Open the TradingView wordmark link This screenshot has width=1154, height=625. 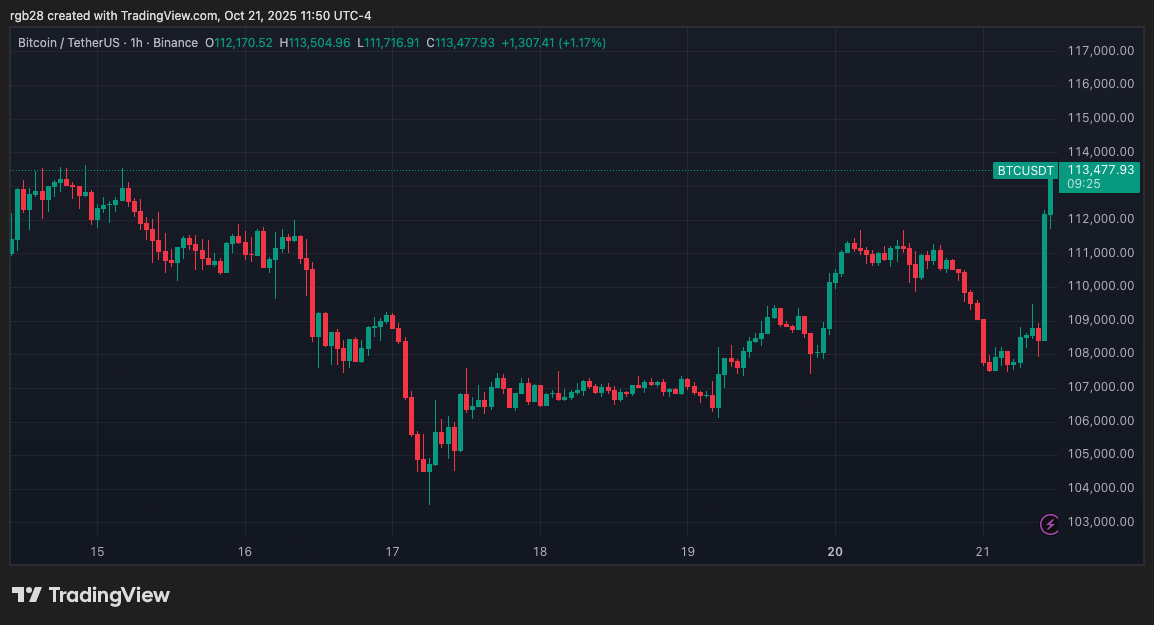tap(109, 595)
